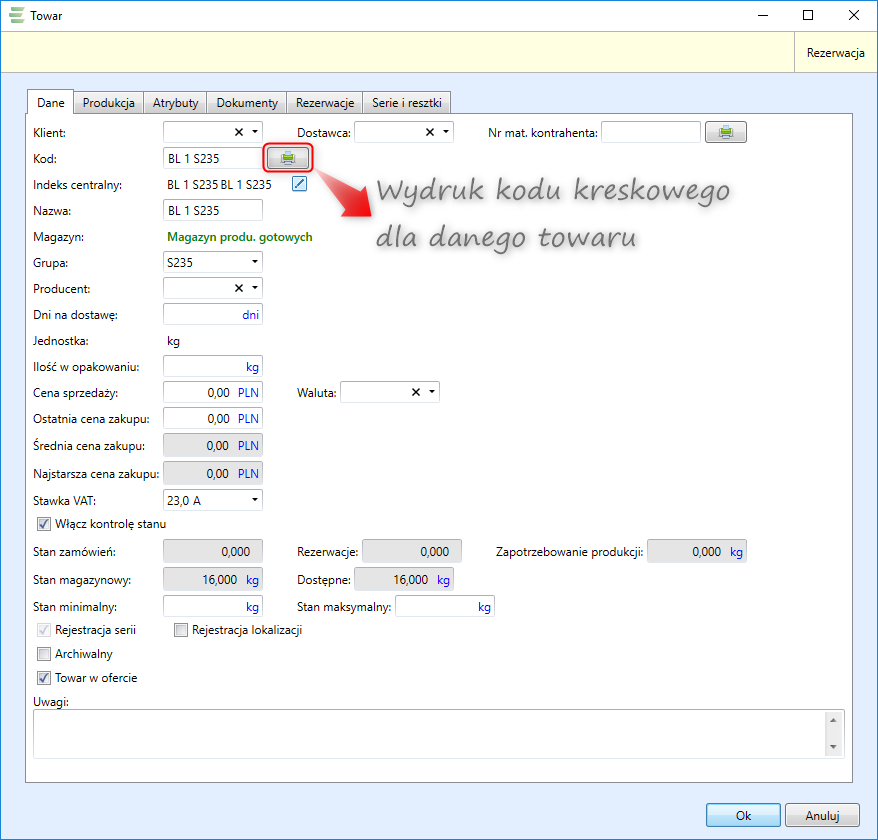Screen dimensions: 878x840
Task: Enable the Rejestracja lokalizacji checkbox
Action: 181,630
